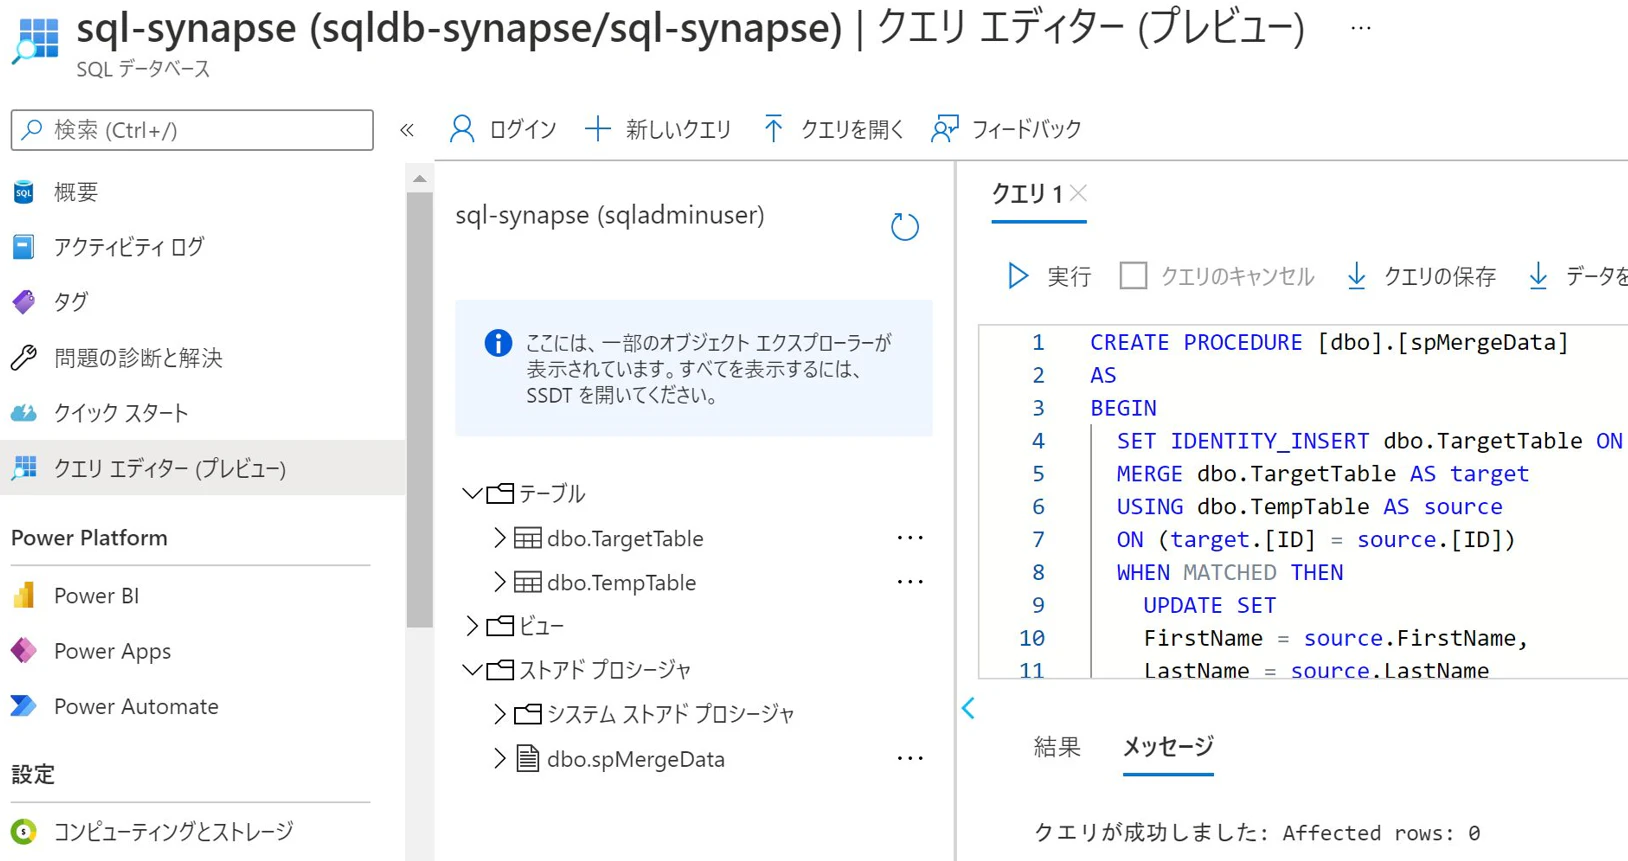Click the magnifier icon in the search box
1628x861 pixels.
32,130
